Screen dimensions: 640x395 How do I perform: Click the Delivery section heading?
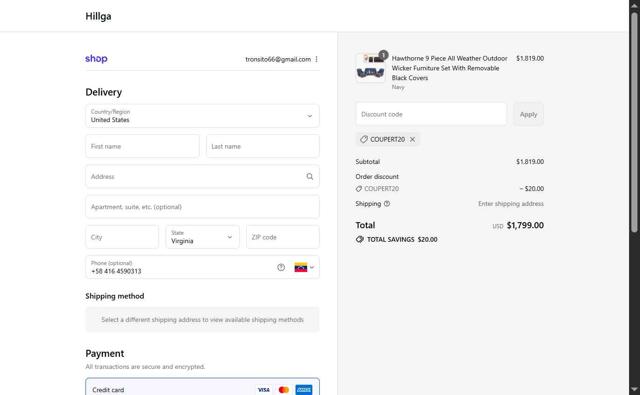point(104,92)
